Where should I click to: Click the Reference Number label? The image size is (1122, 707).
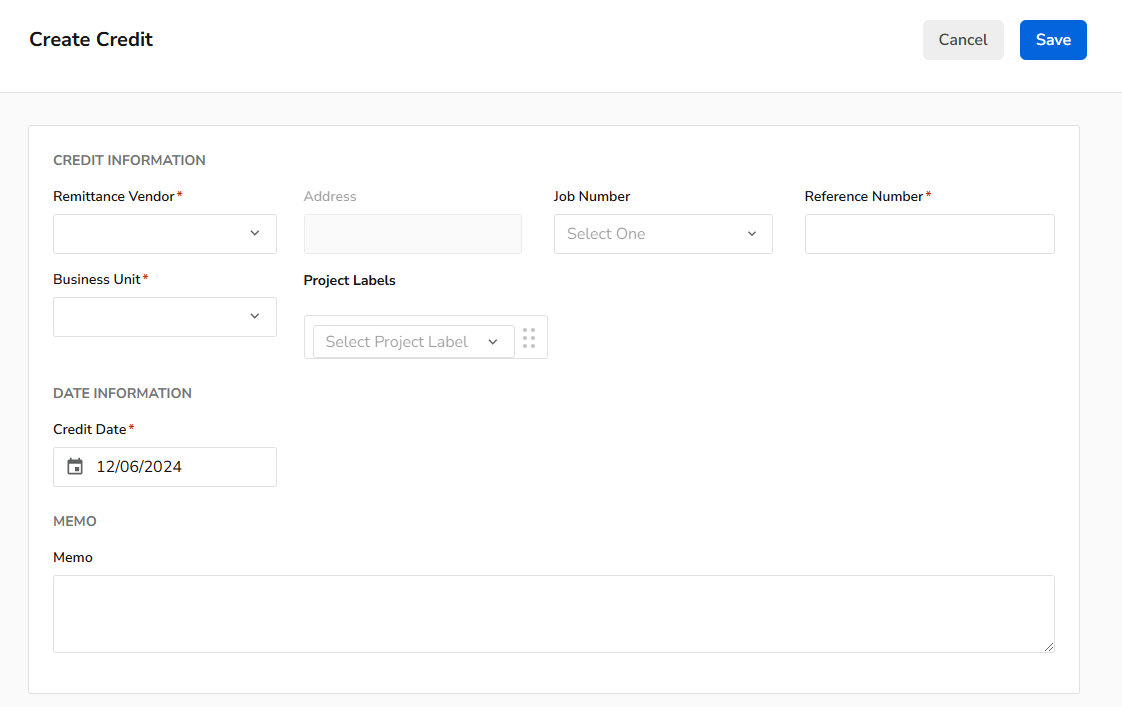(864, 196)
